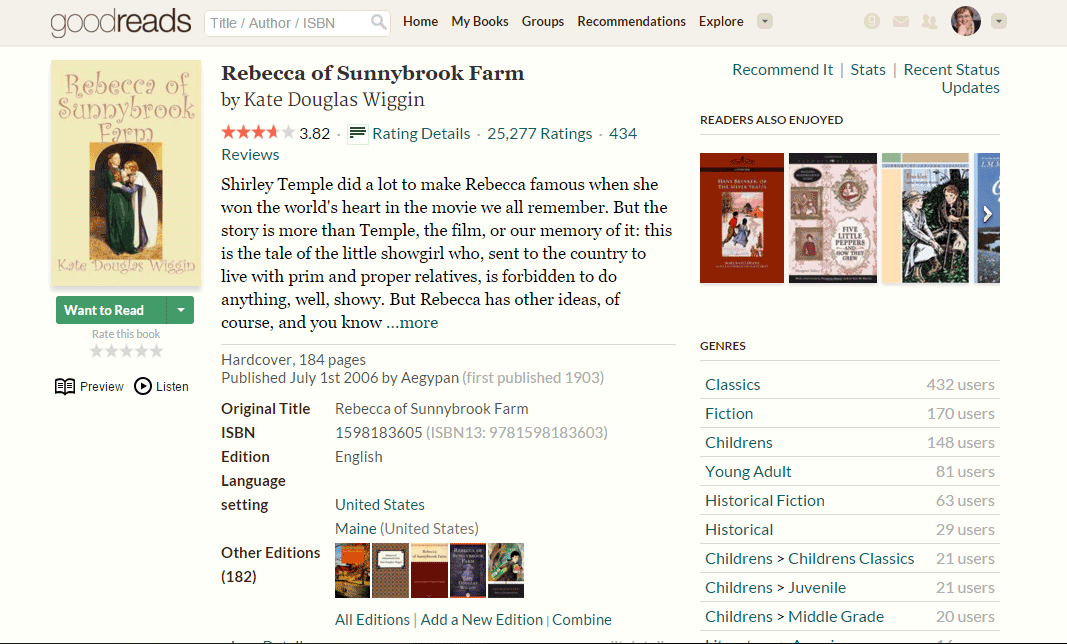Rate the book one star
Viewport: 1067px width, 644px height.
[96, 350]
